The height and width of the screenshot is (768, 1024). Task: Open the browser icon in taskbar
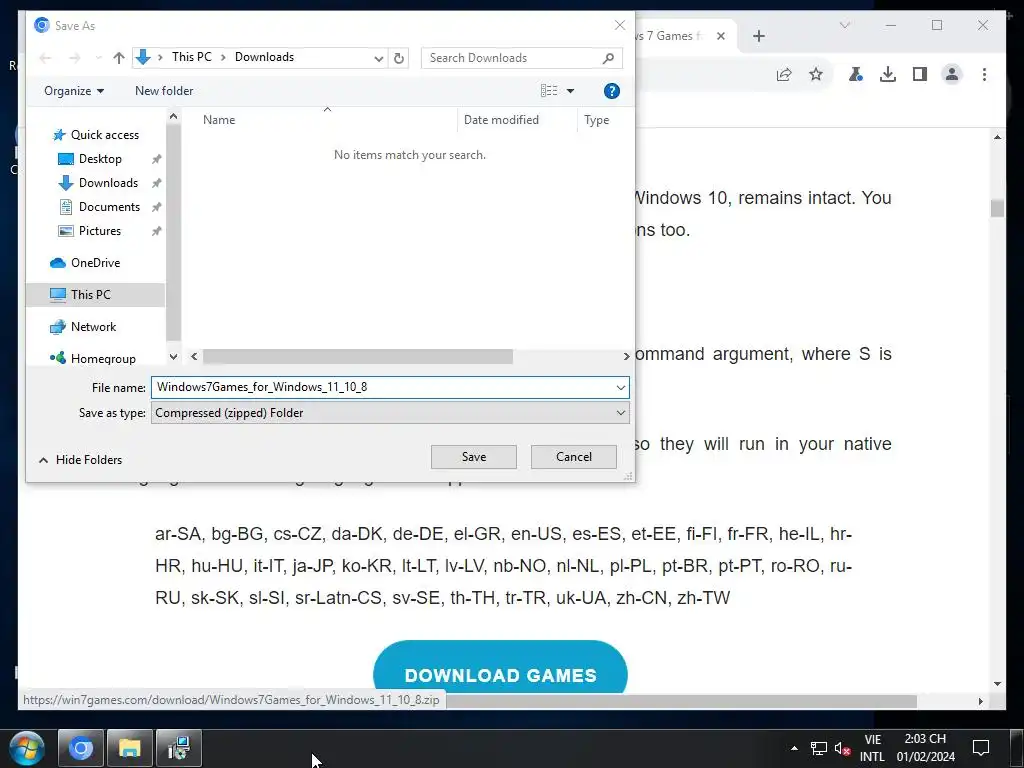tap(81, 748)
